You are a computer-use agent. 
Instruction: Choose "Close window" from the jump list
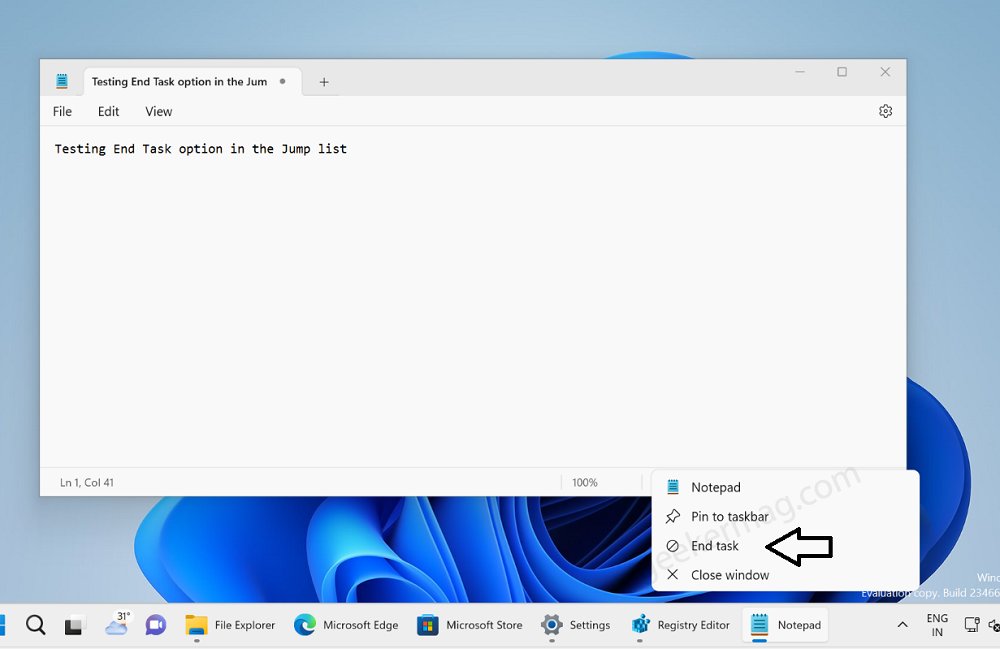[730, 575]
